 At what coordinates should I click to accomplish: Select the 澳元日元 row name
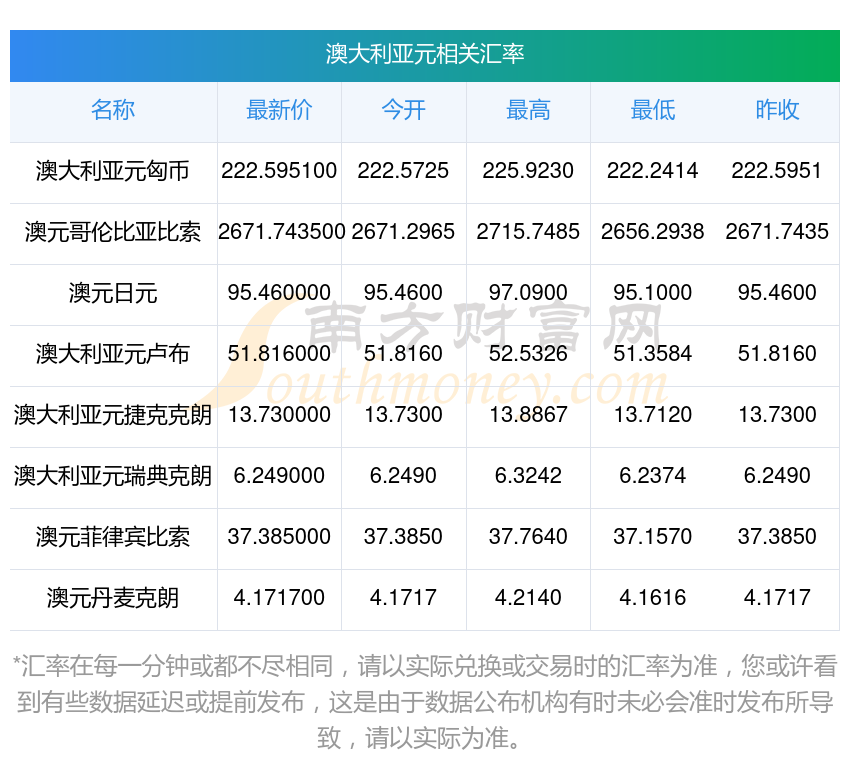click(x=113, y=293)
